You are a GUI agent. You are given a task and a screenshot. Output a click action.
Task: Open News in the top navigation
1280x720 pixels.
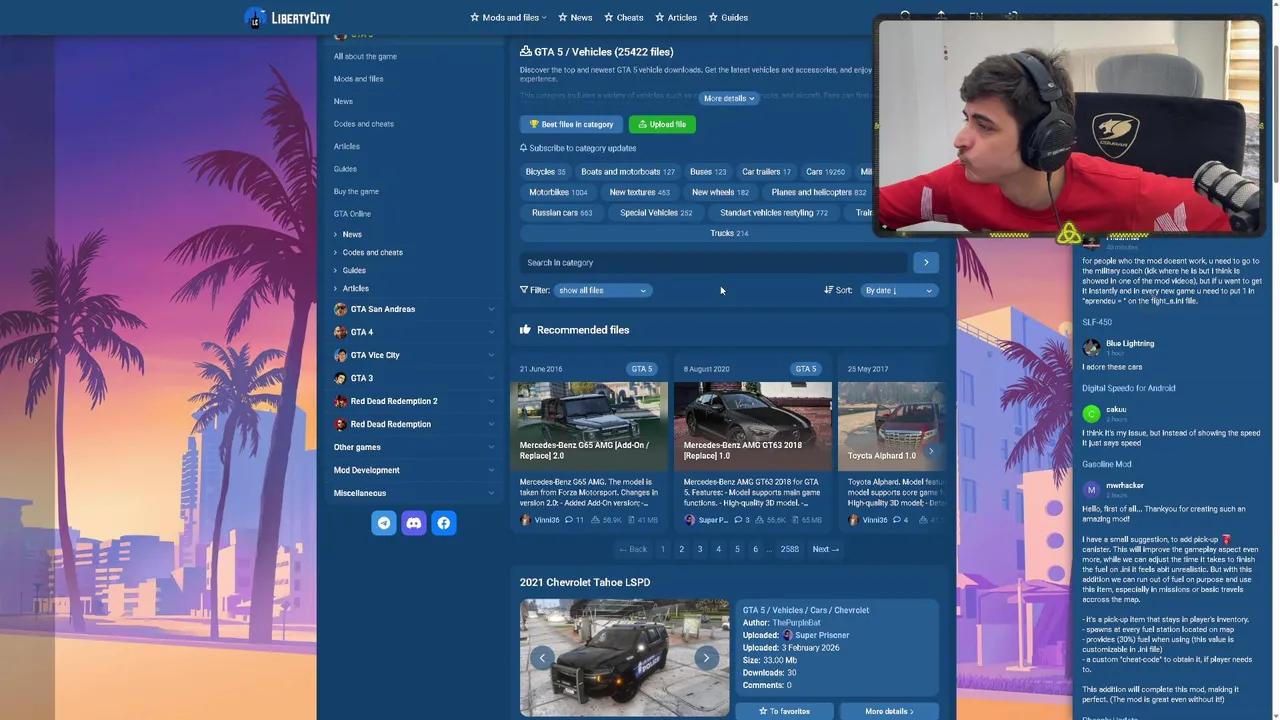pyautogui.click(x=575, y=17)
